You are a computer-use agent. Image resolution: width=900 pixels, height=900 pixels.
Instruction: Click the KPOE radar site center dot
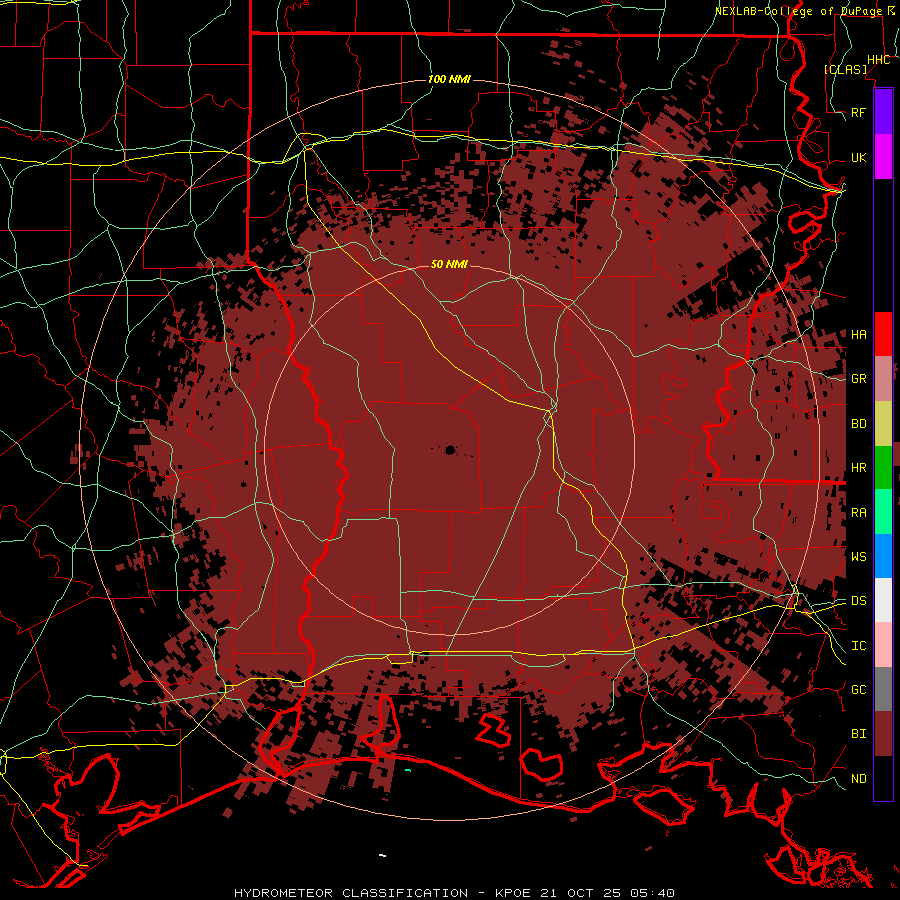tap(450, 449)
